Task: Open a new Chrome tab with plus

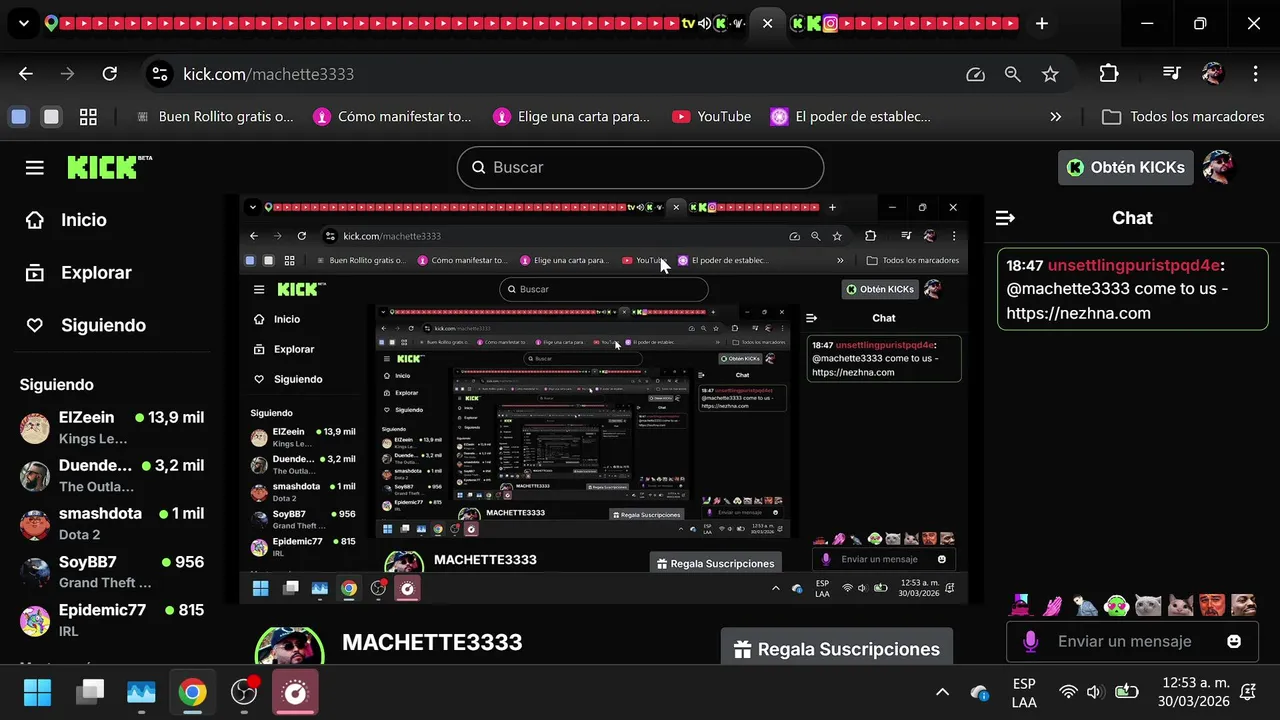Action: click(x=1042, y=23)
